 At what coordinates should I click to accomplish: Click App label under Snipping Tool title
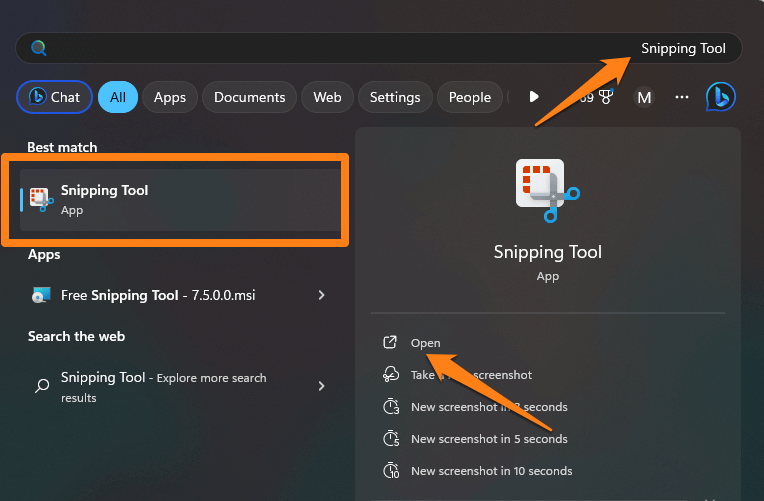pyautogui.click(x=548, y=276)
